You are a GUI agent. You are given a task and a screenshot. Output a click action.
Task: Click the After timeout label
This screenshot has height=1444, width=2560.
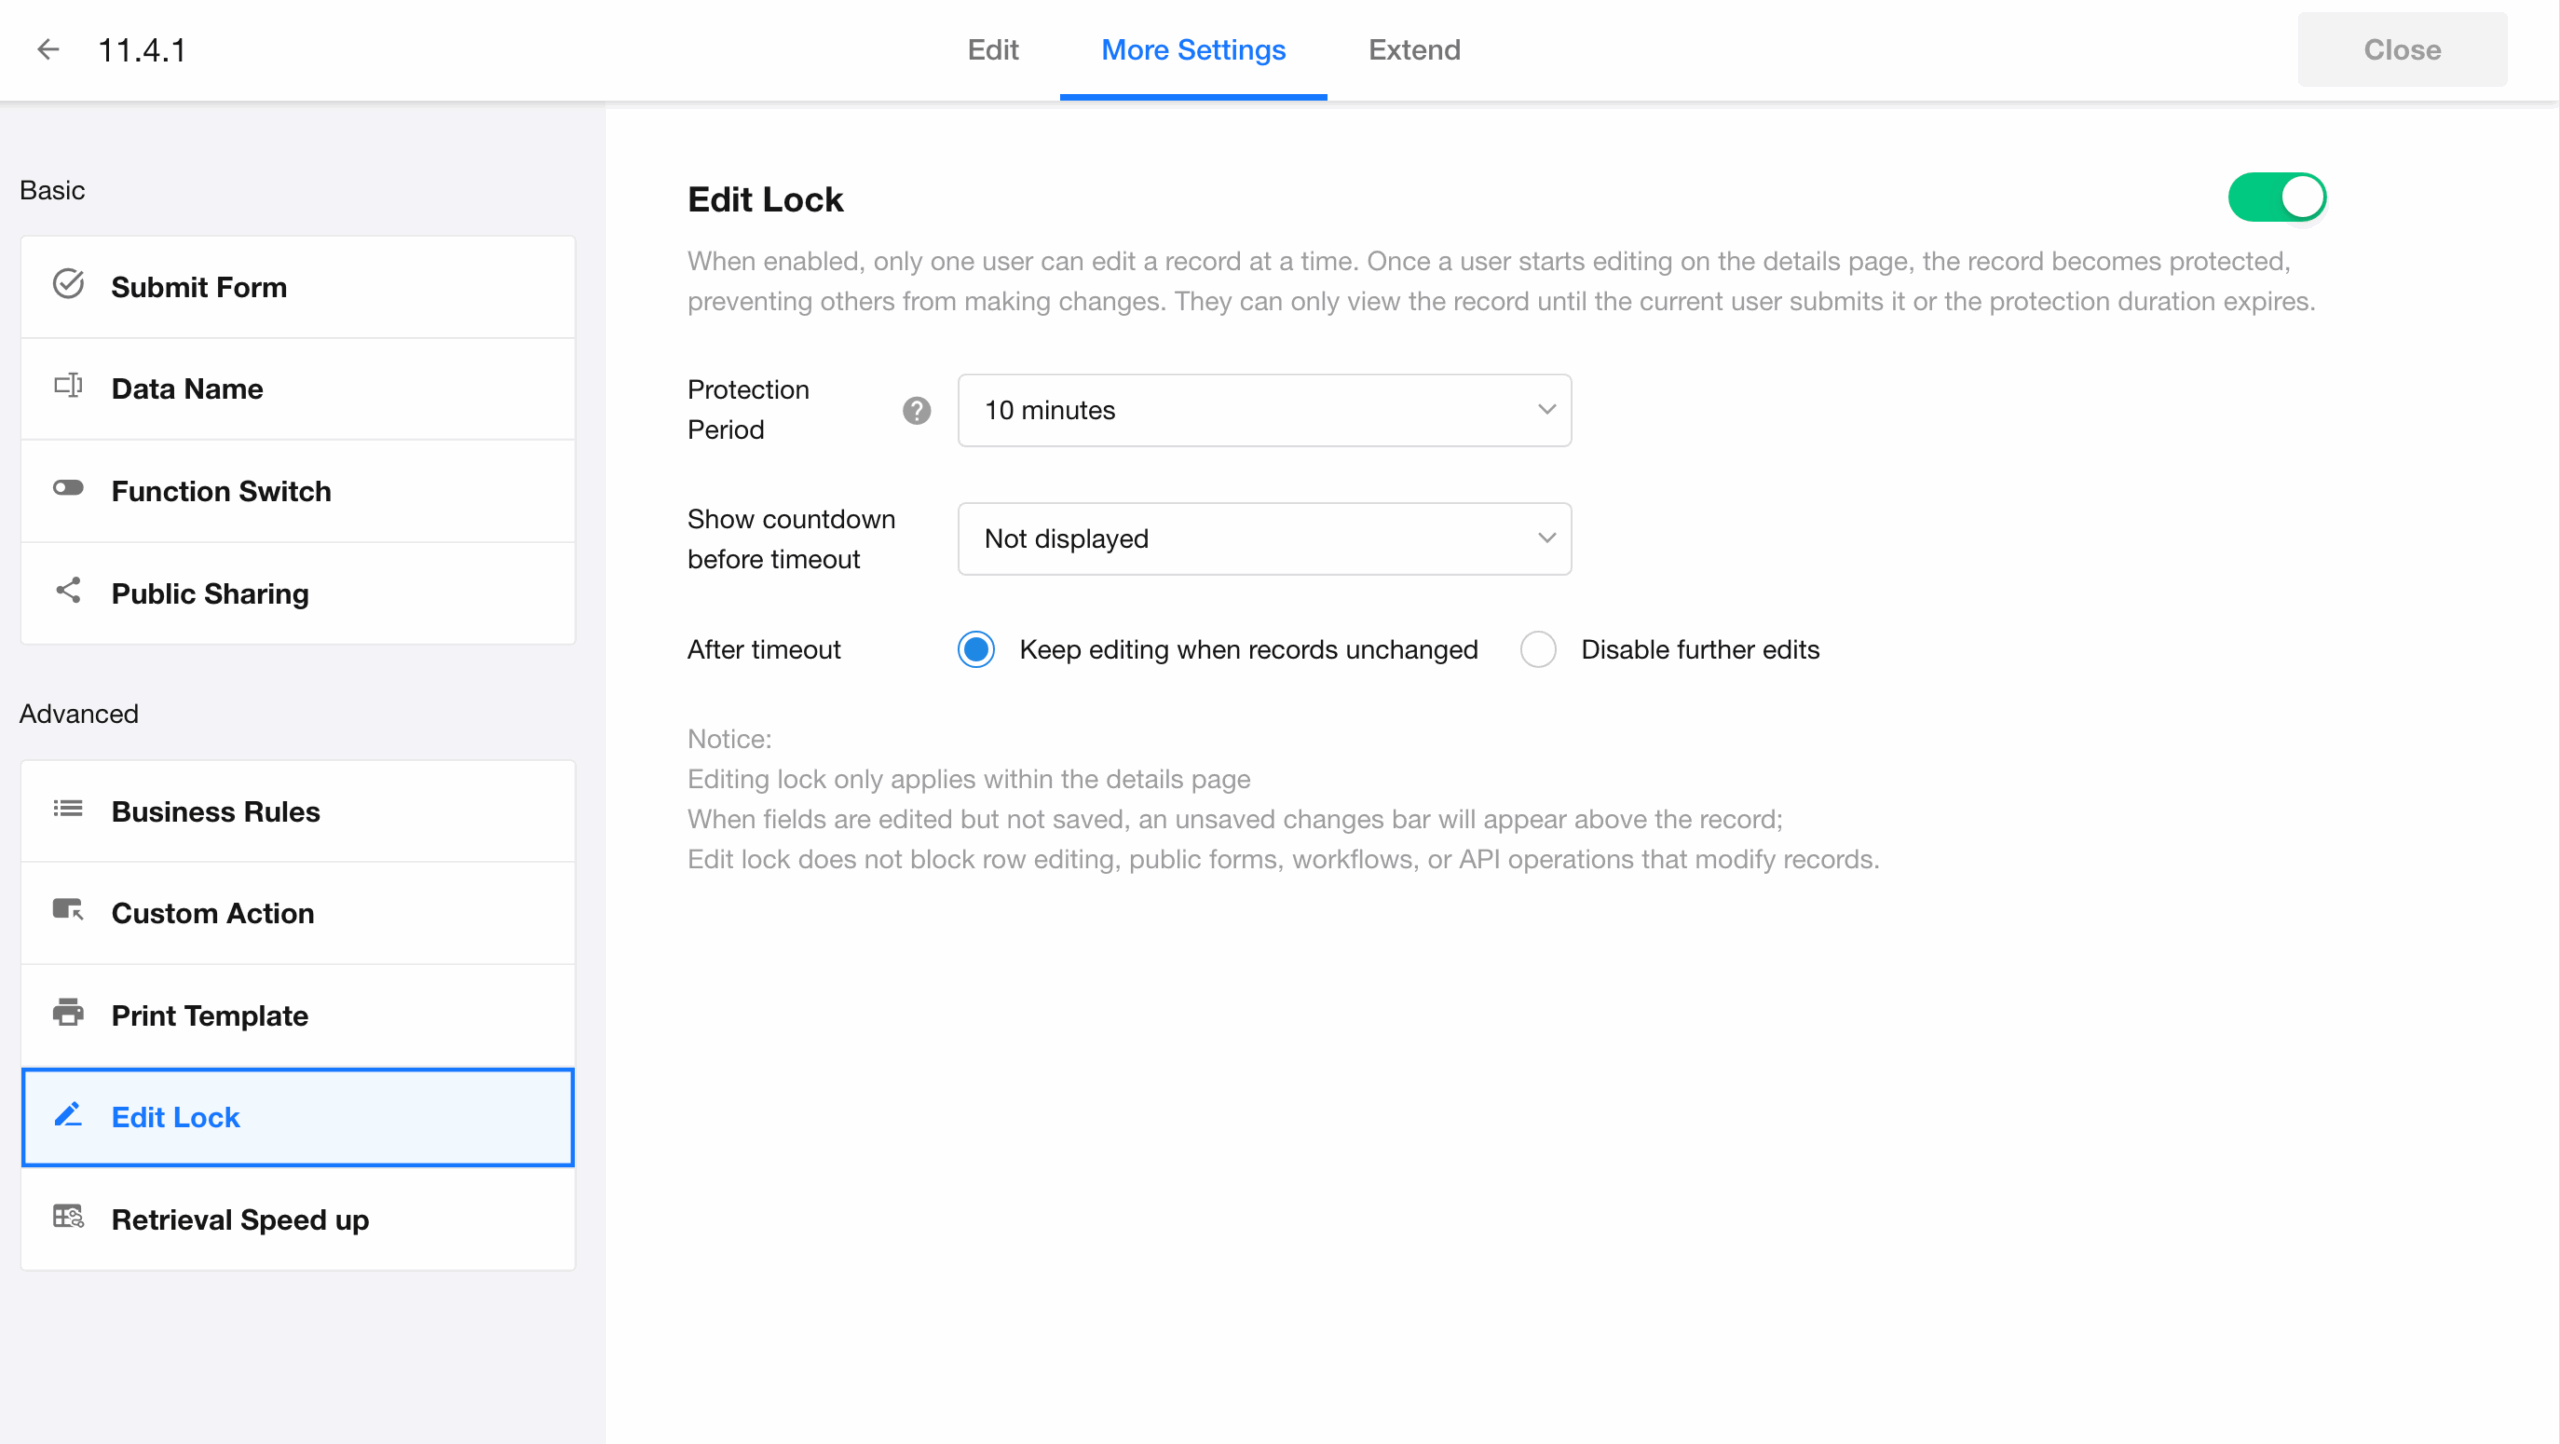(764, 649)
